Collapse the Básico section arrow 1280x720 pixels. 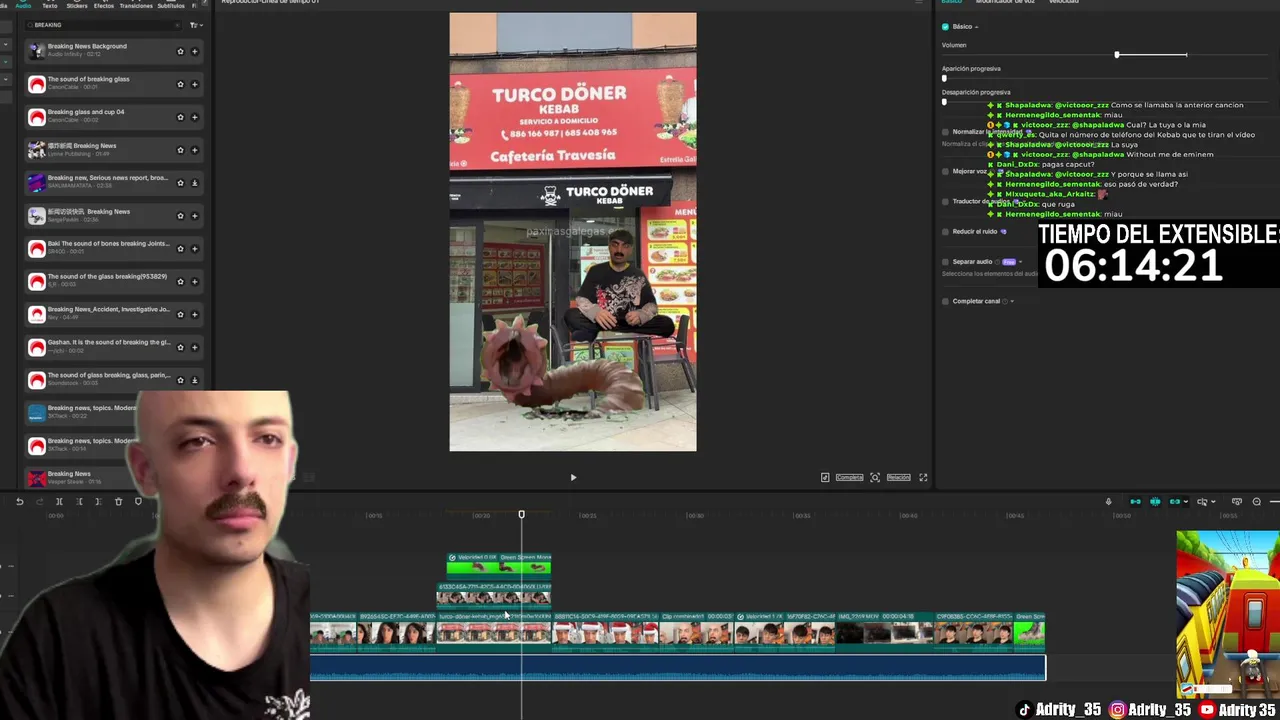click(976, 27)
